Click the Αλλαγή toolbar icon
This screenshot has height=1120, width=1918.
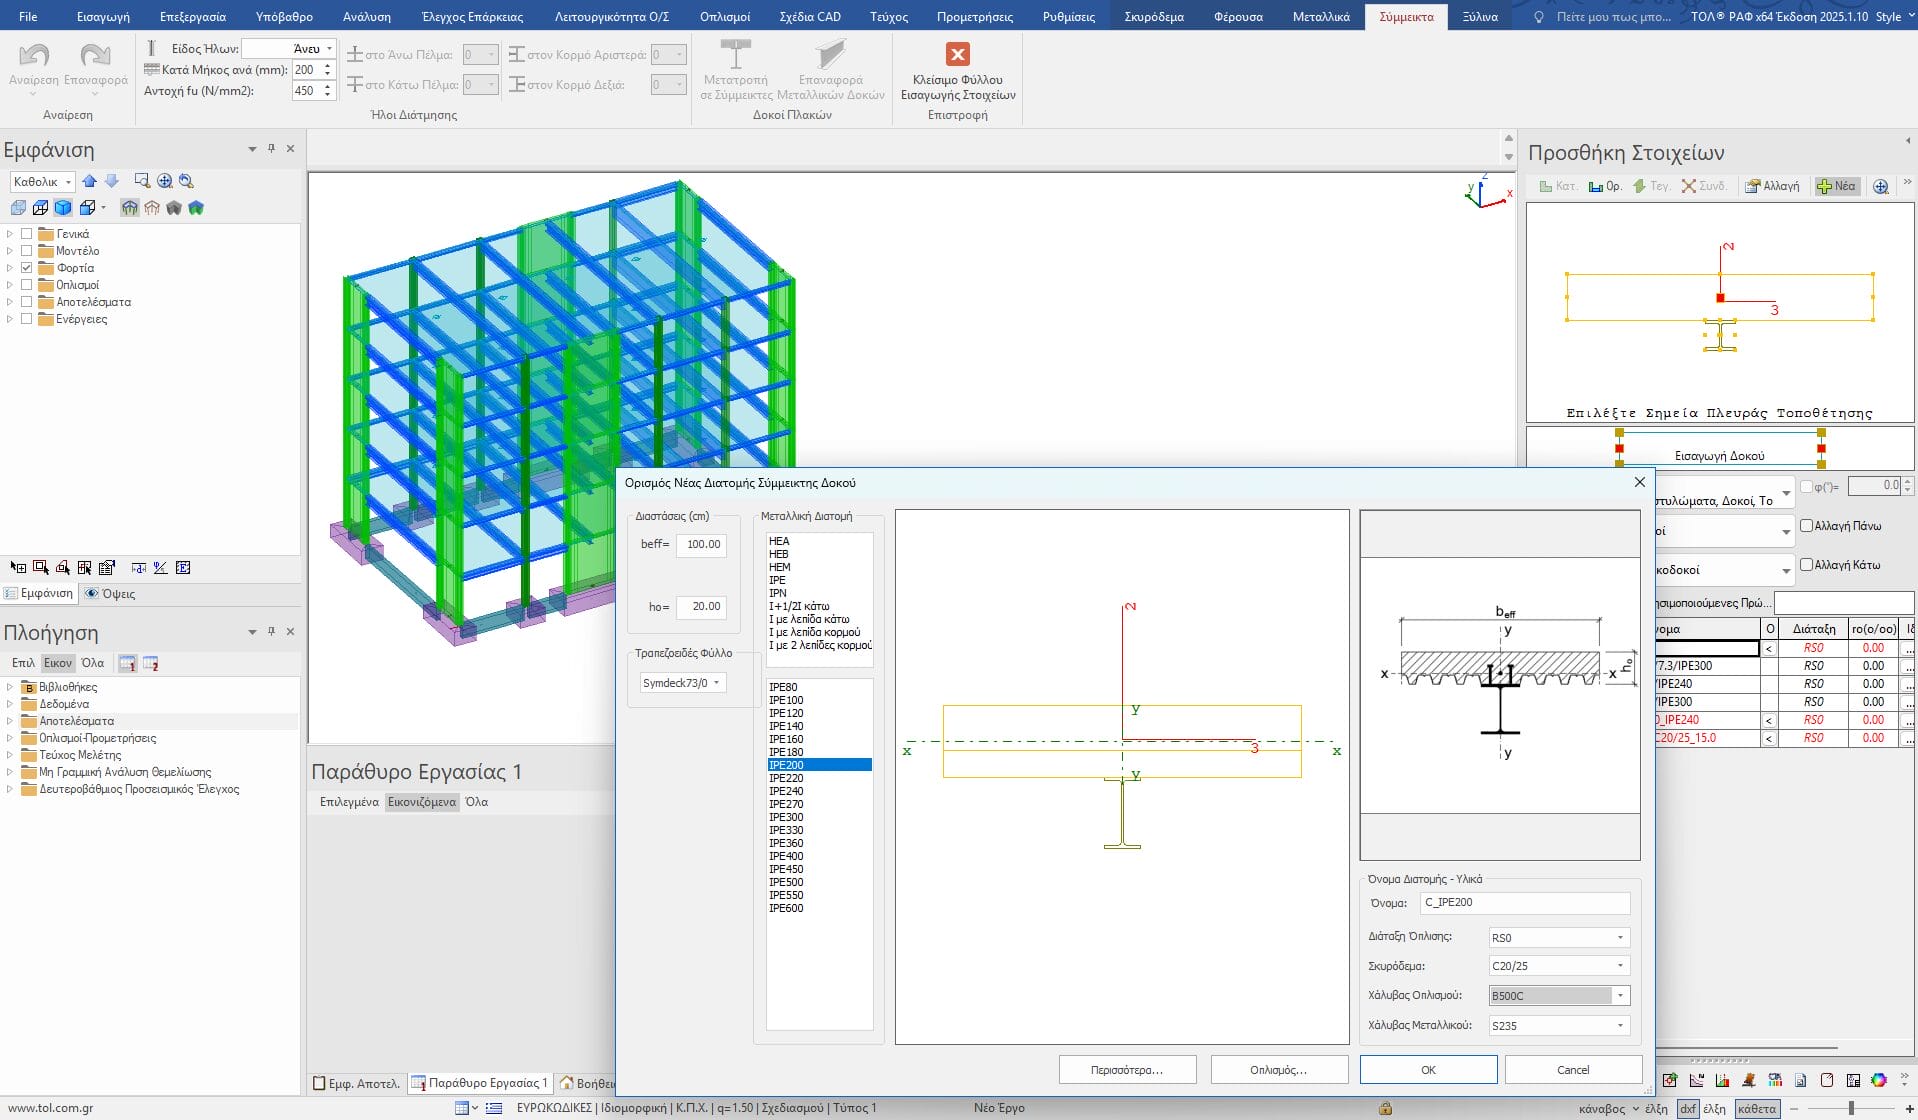pyautogui.click(x=1772, y=186)
